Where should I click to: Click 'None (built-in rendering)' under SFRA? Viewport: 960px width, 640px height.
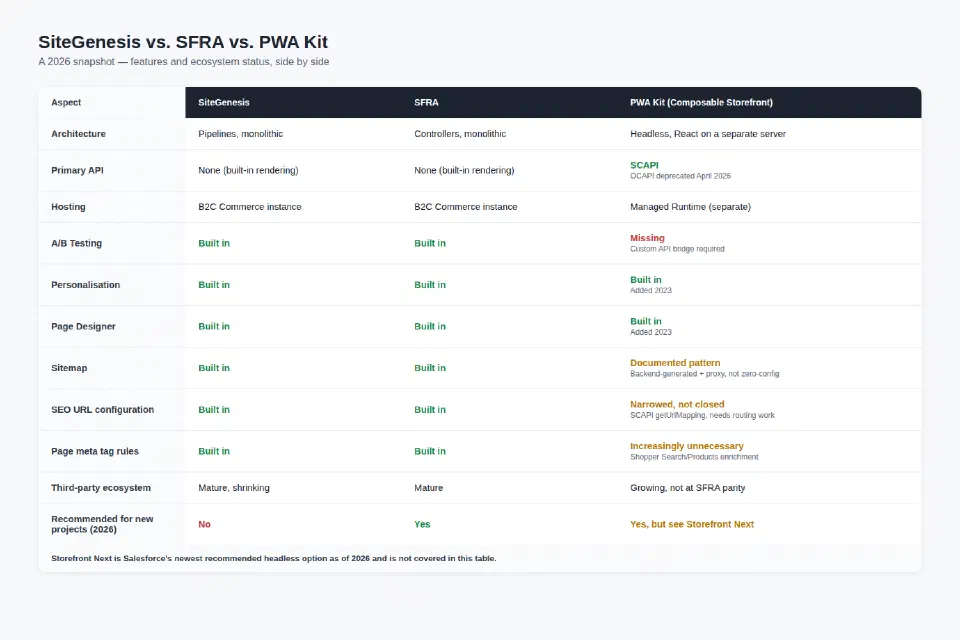pyautogui.click(x=464, y=170)
